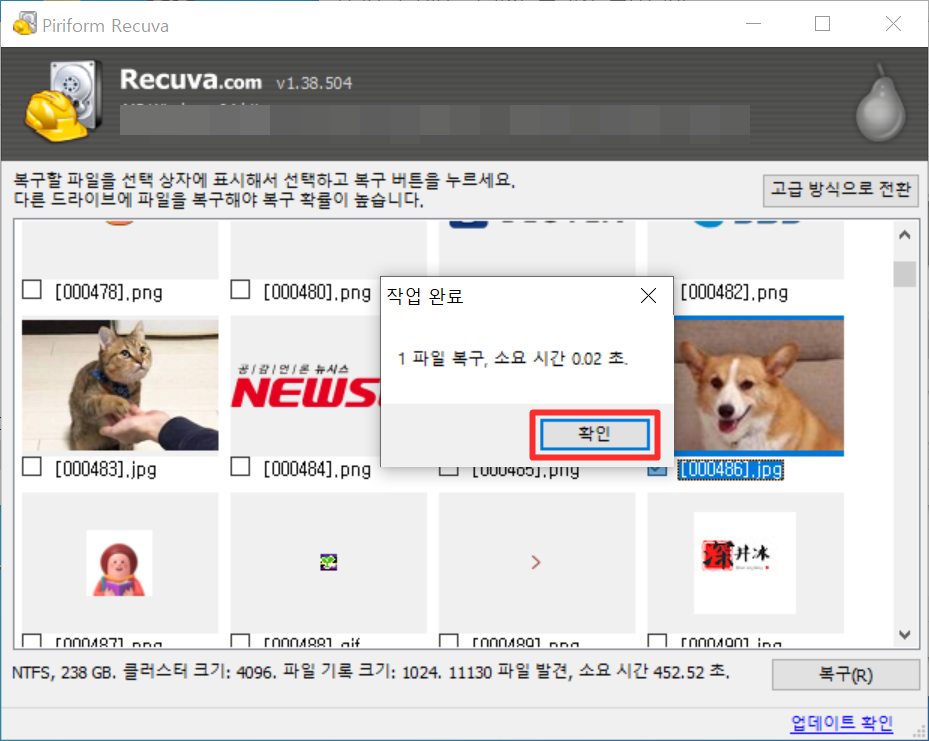Check the box for [000489] file
Image resolution: width=929 pixels, height=741 pixels.
(449, 640)
